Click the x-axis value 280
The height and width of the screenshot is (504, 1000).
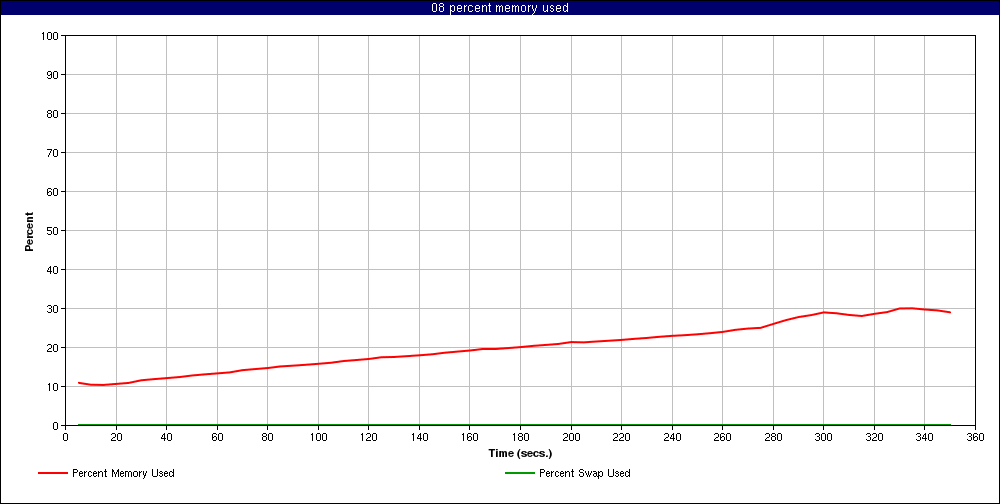click(774, 437)
